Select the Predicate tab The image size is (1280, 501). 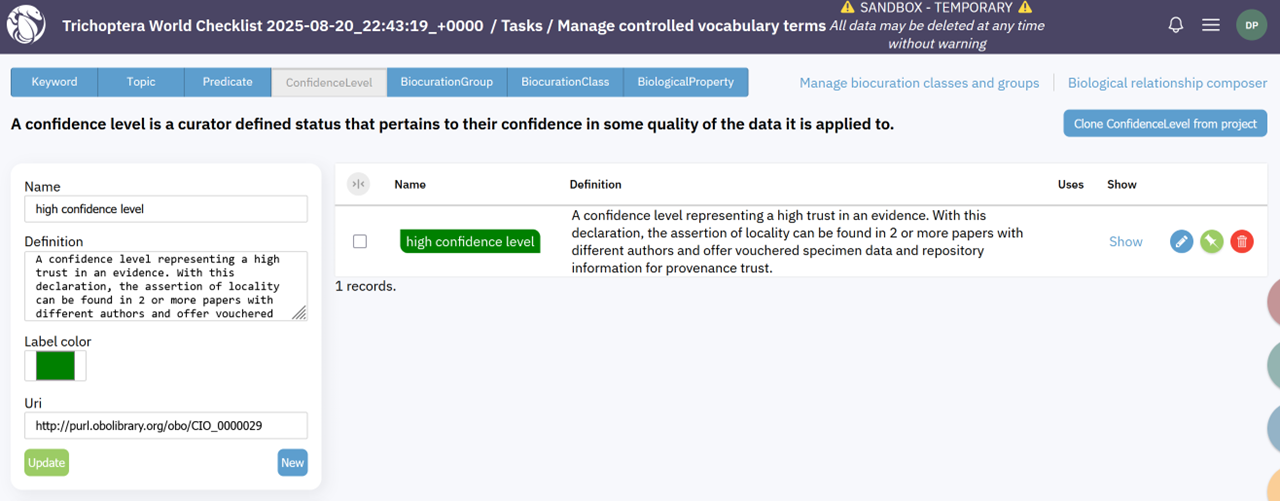(x=228, y=82)
